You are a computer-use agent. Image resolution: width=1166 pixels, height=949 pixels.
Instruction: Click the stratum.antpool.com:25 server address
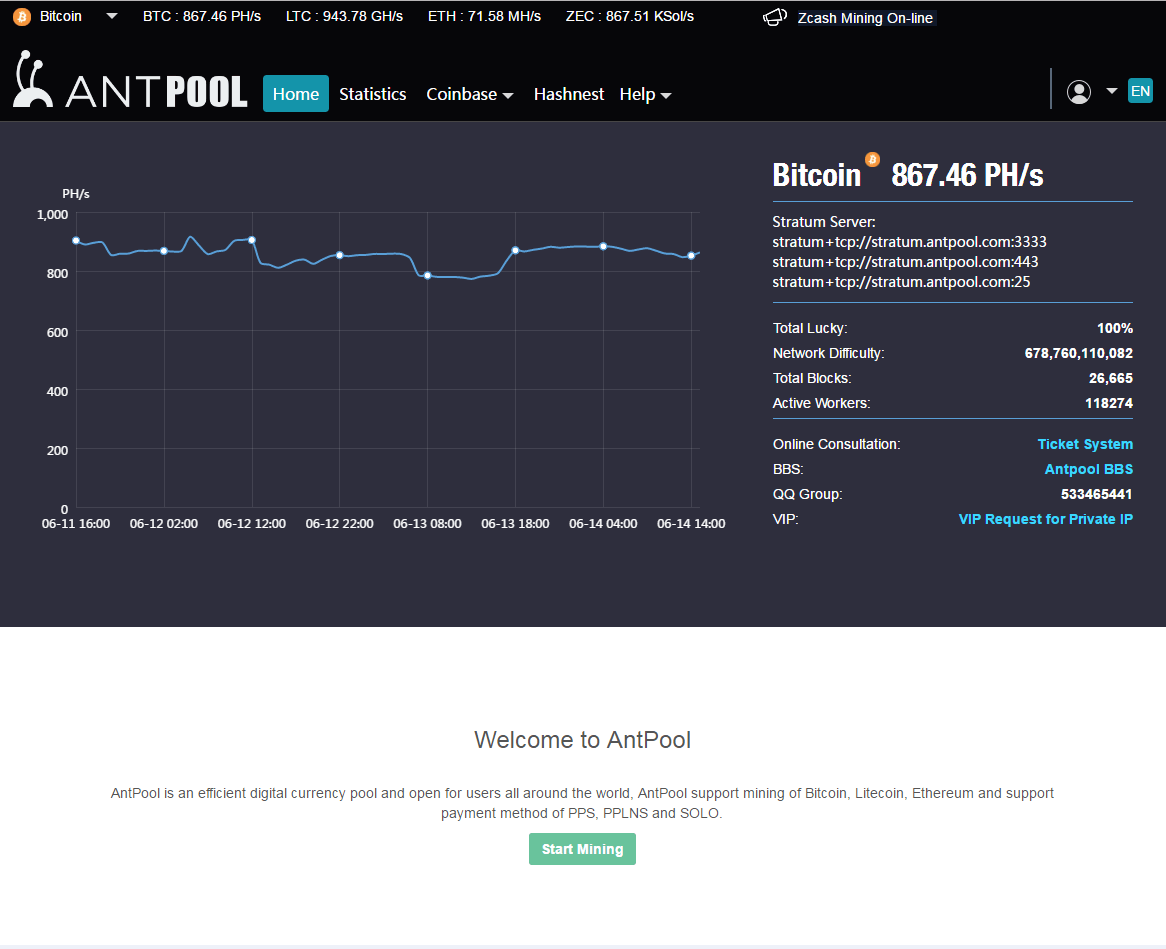point(901,282)
